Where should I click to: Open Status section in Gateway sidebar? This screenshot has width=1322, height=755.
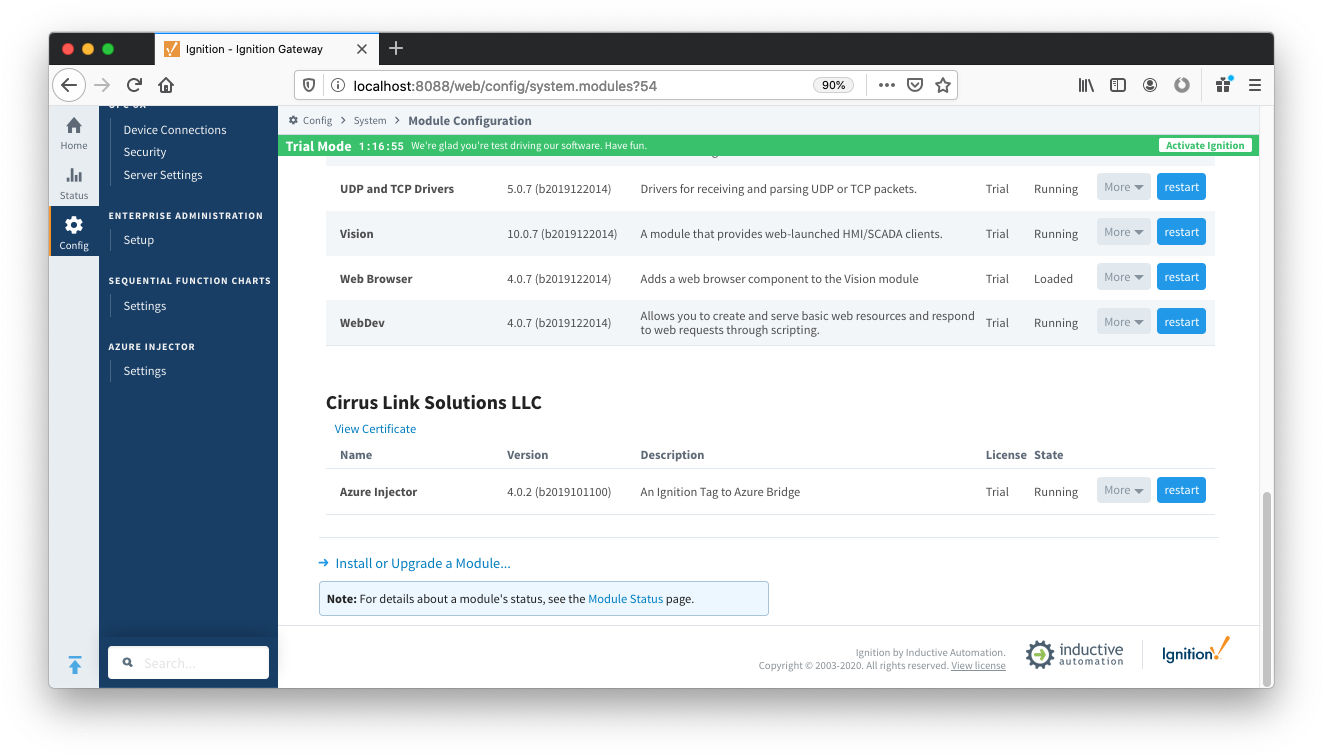pos(74,183)
